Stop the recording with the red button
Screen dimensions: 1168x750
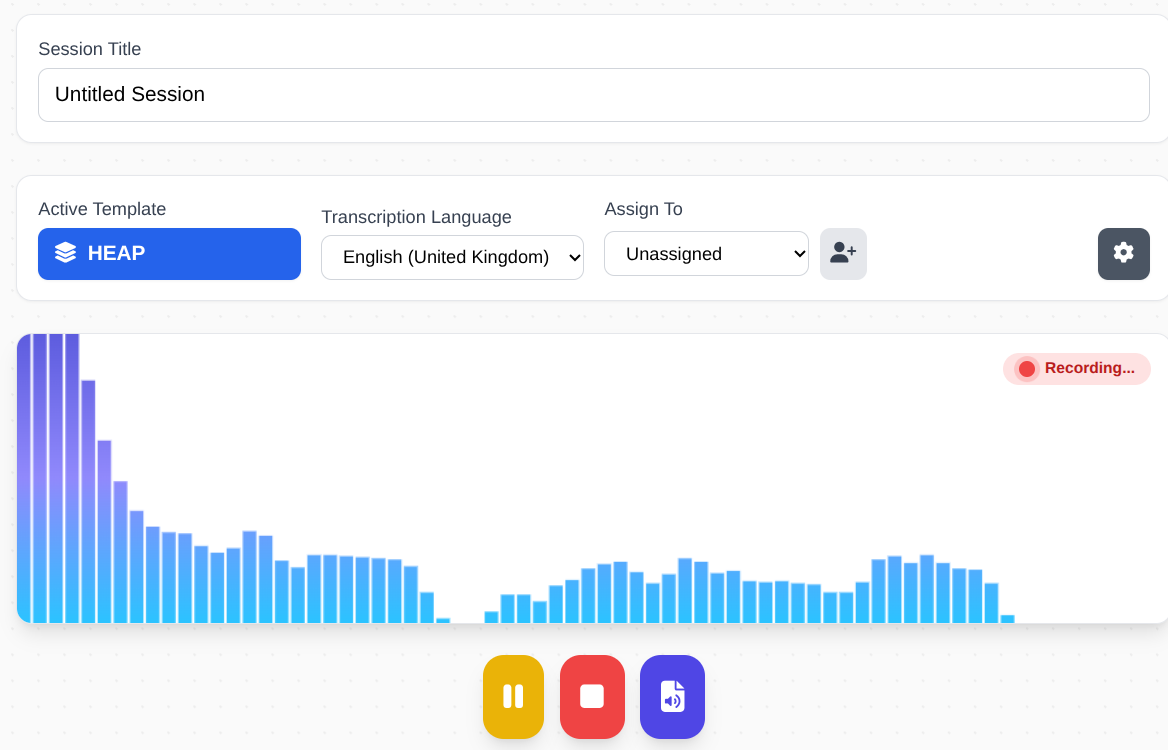tap(592, 697)
